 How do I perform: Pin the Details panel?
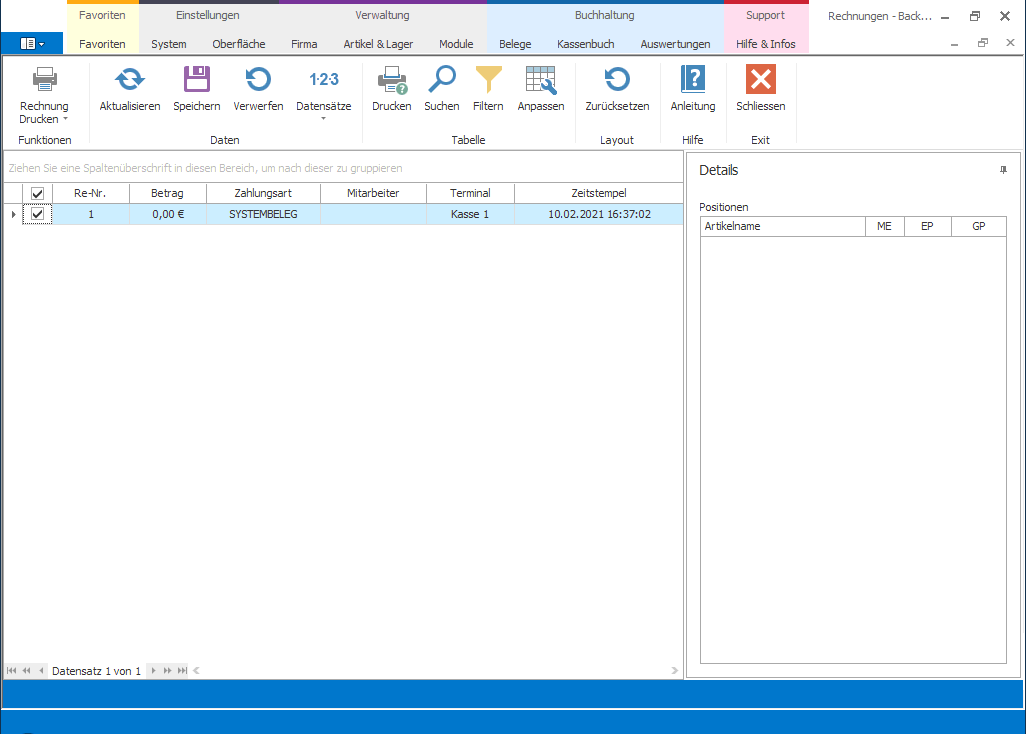1003,170
